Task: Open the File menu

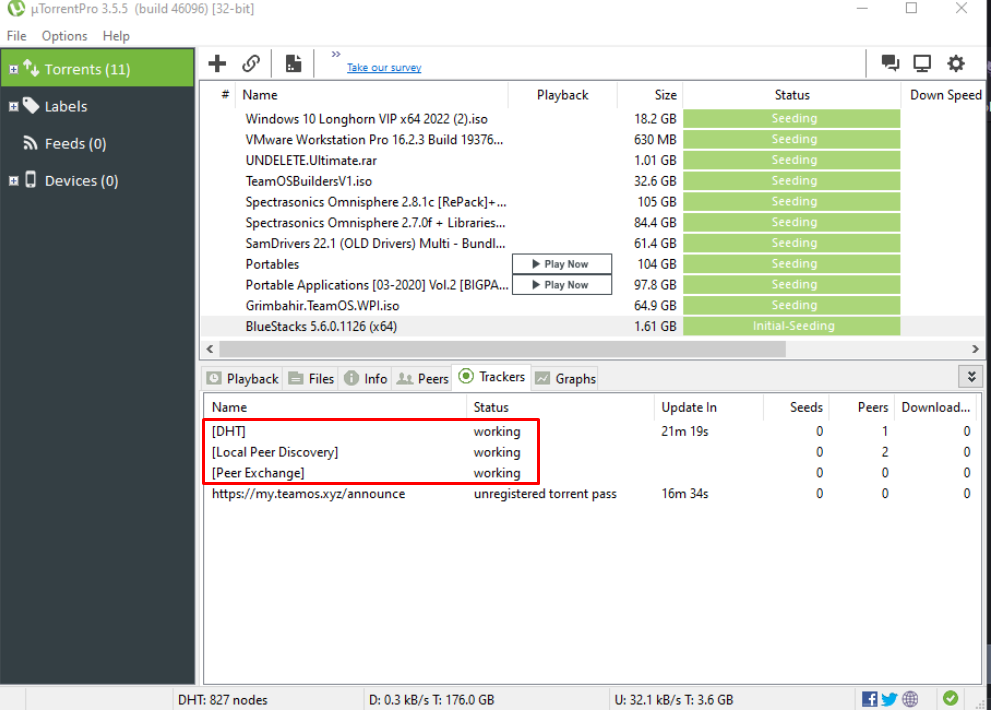Action: pyautogui.click(x=16, y=36)
